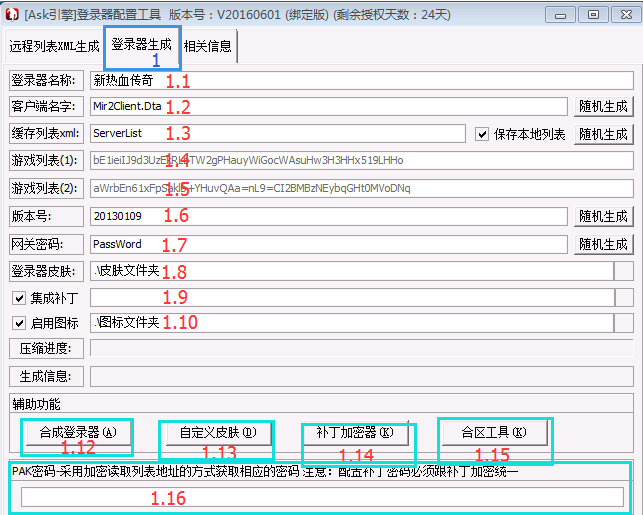Click the browse button for the 登录器皮肤 path

[624, 271]
